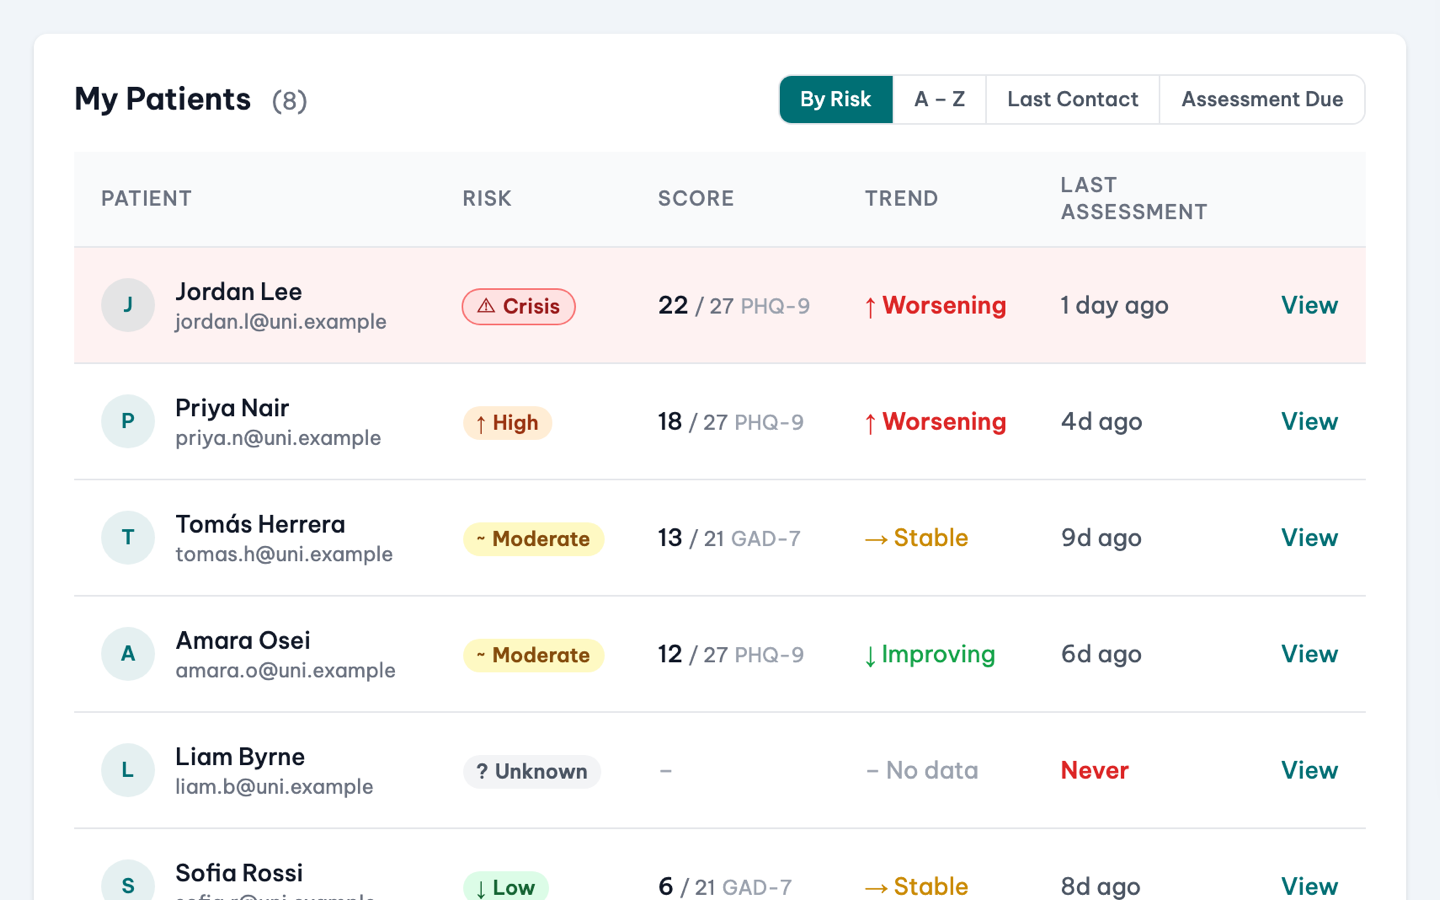Click Sofia Rossi's S avatar
This screenshot has width=1440, height=900.
(128, 880)
